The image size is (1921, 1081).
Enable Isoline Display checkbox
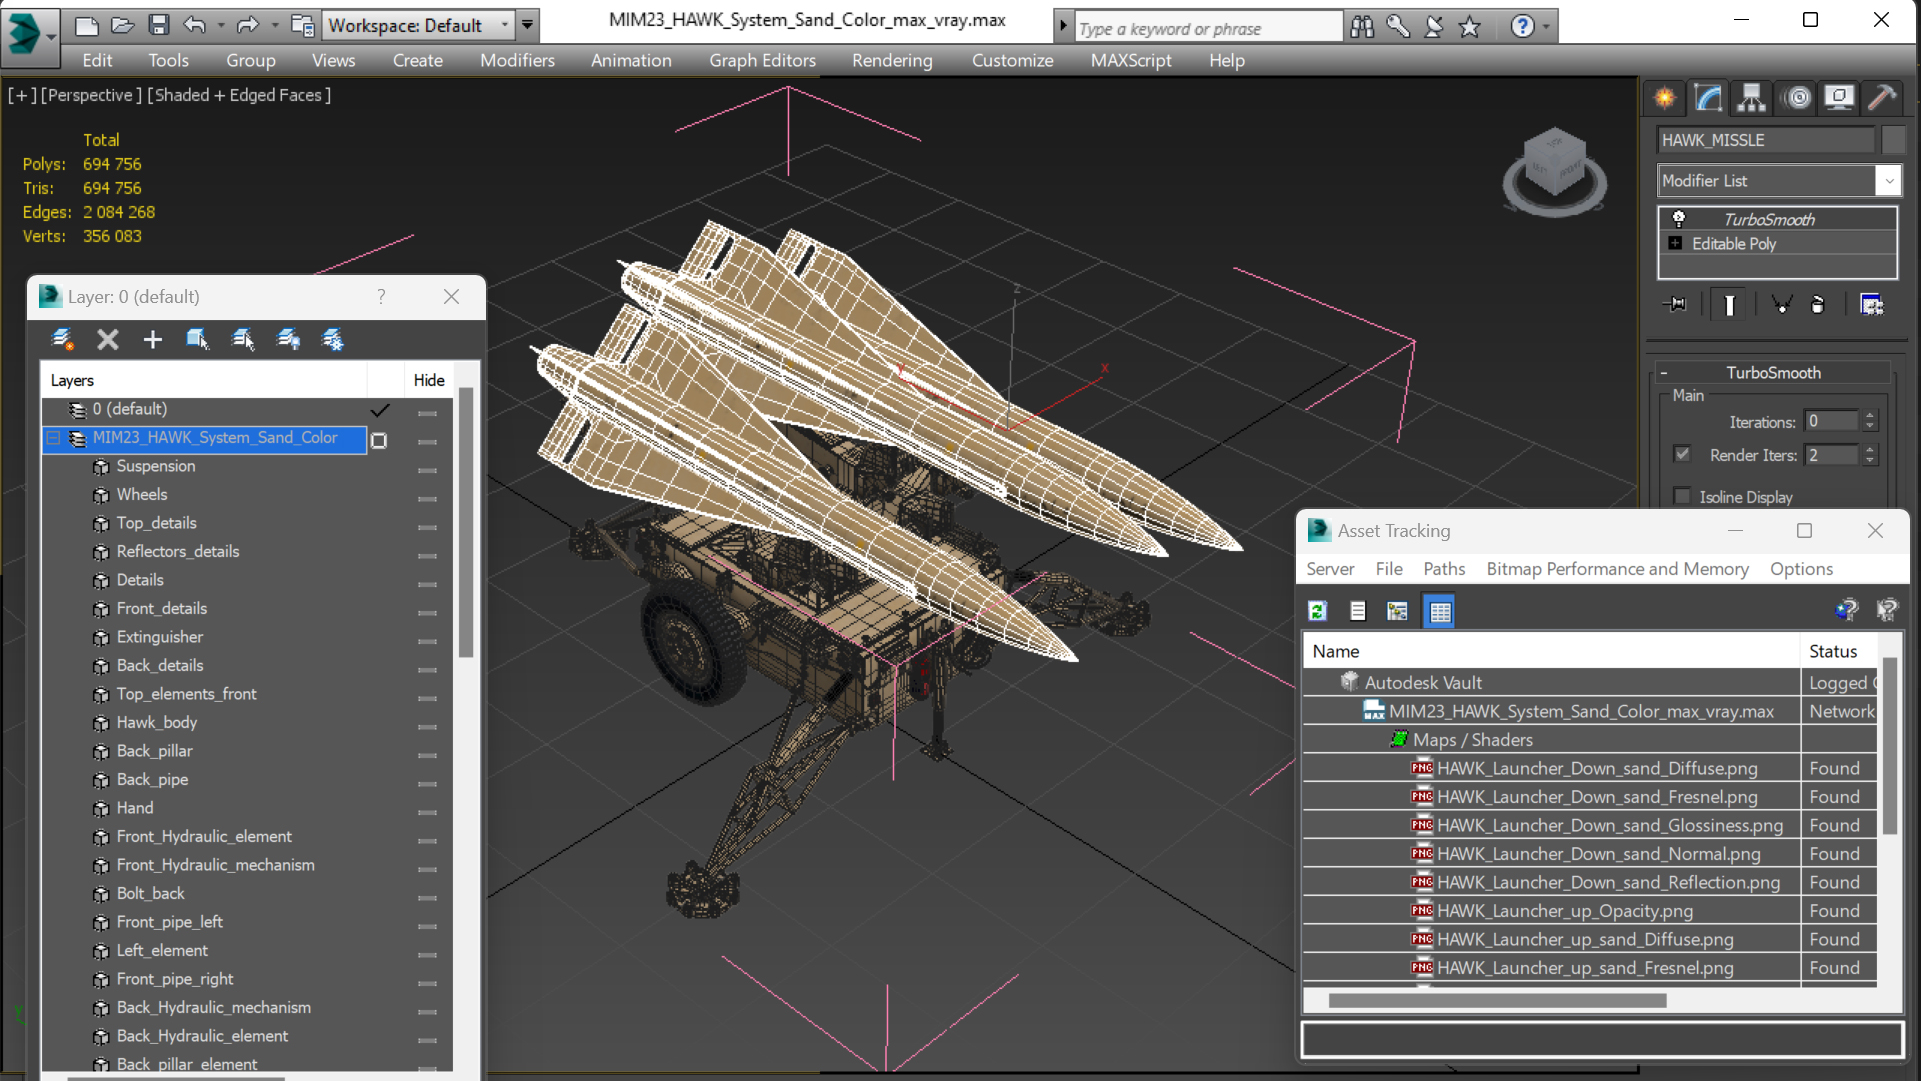[x=1682, y=497]
